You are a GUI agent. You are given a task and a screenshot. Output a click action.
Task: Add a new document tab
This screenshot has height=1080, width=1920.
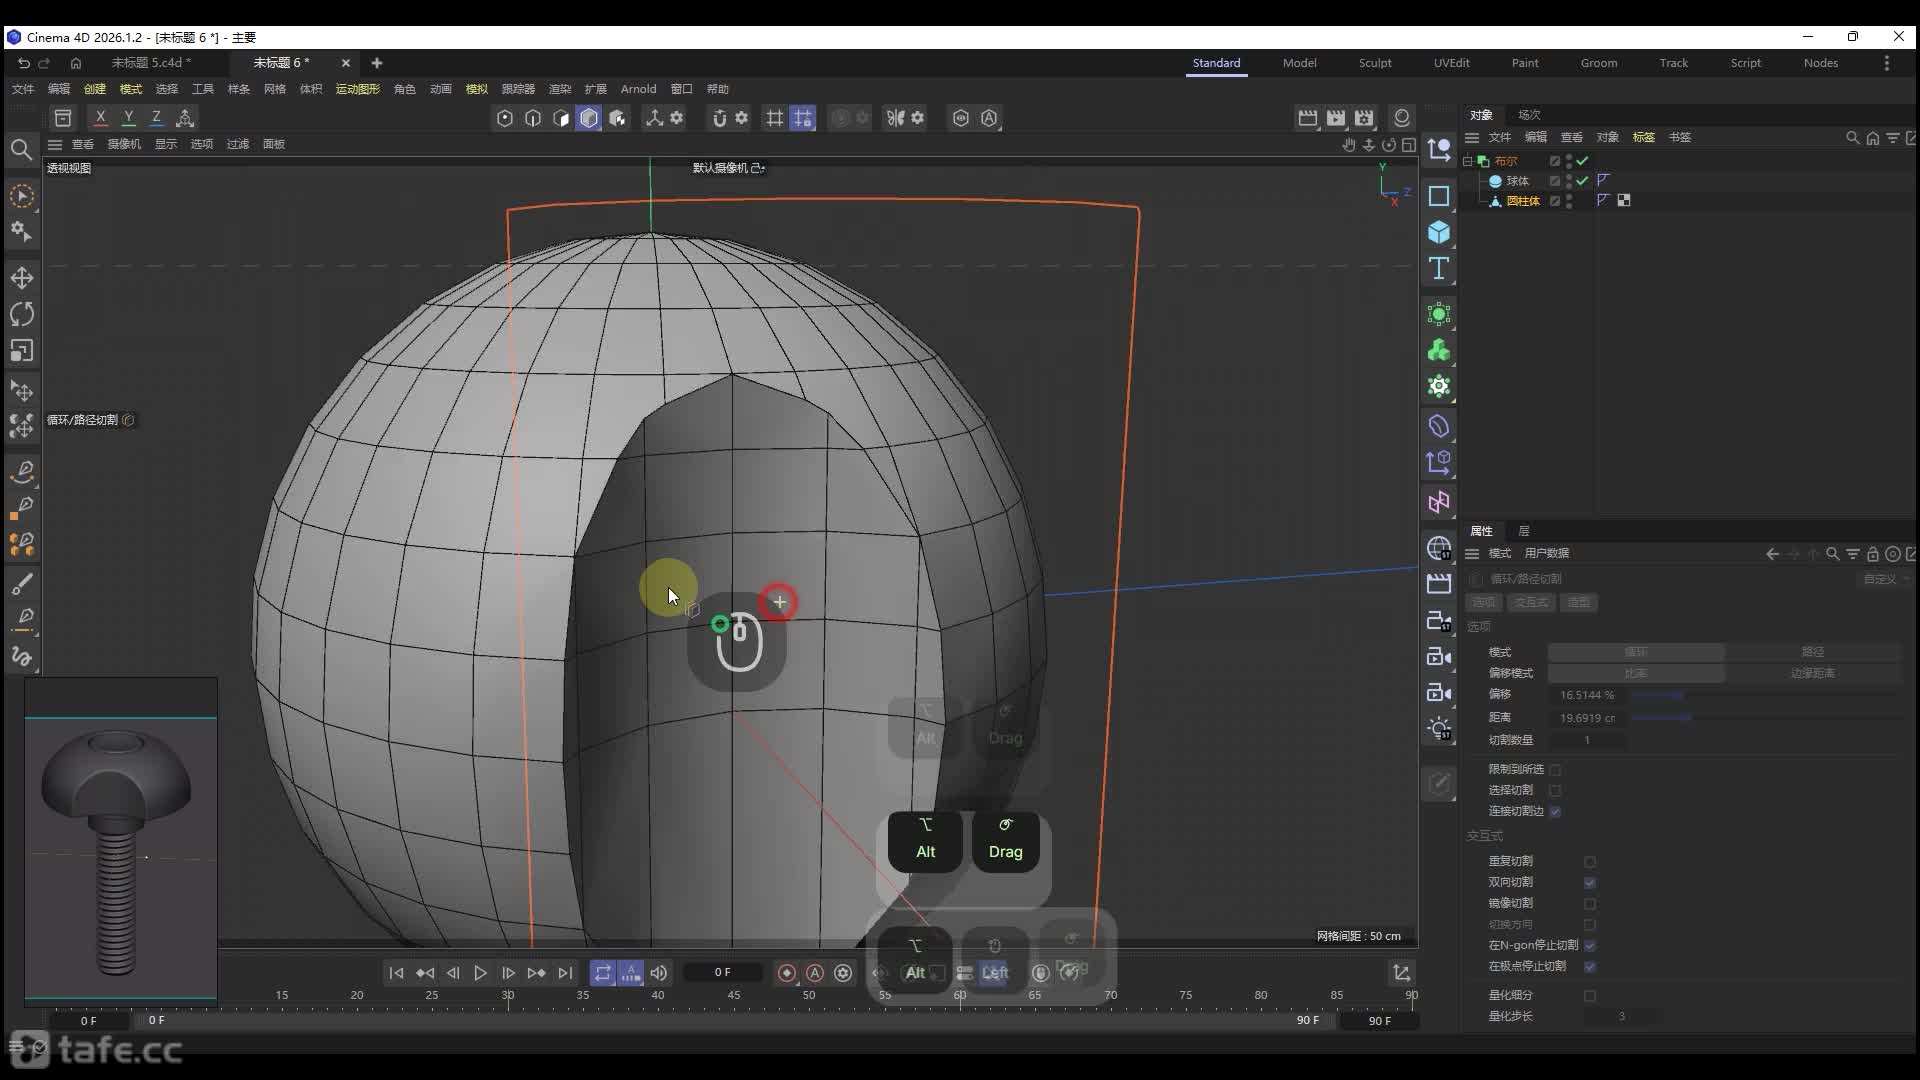tap(377, 63)
